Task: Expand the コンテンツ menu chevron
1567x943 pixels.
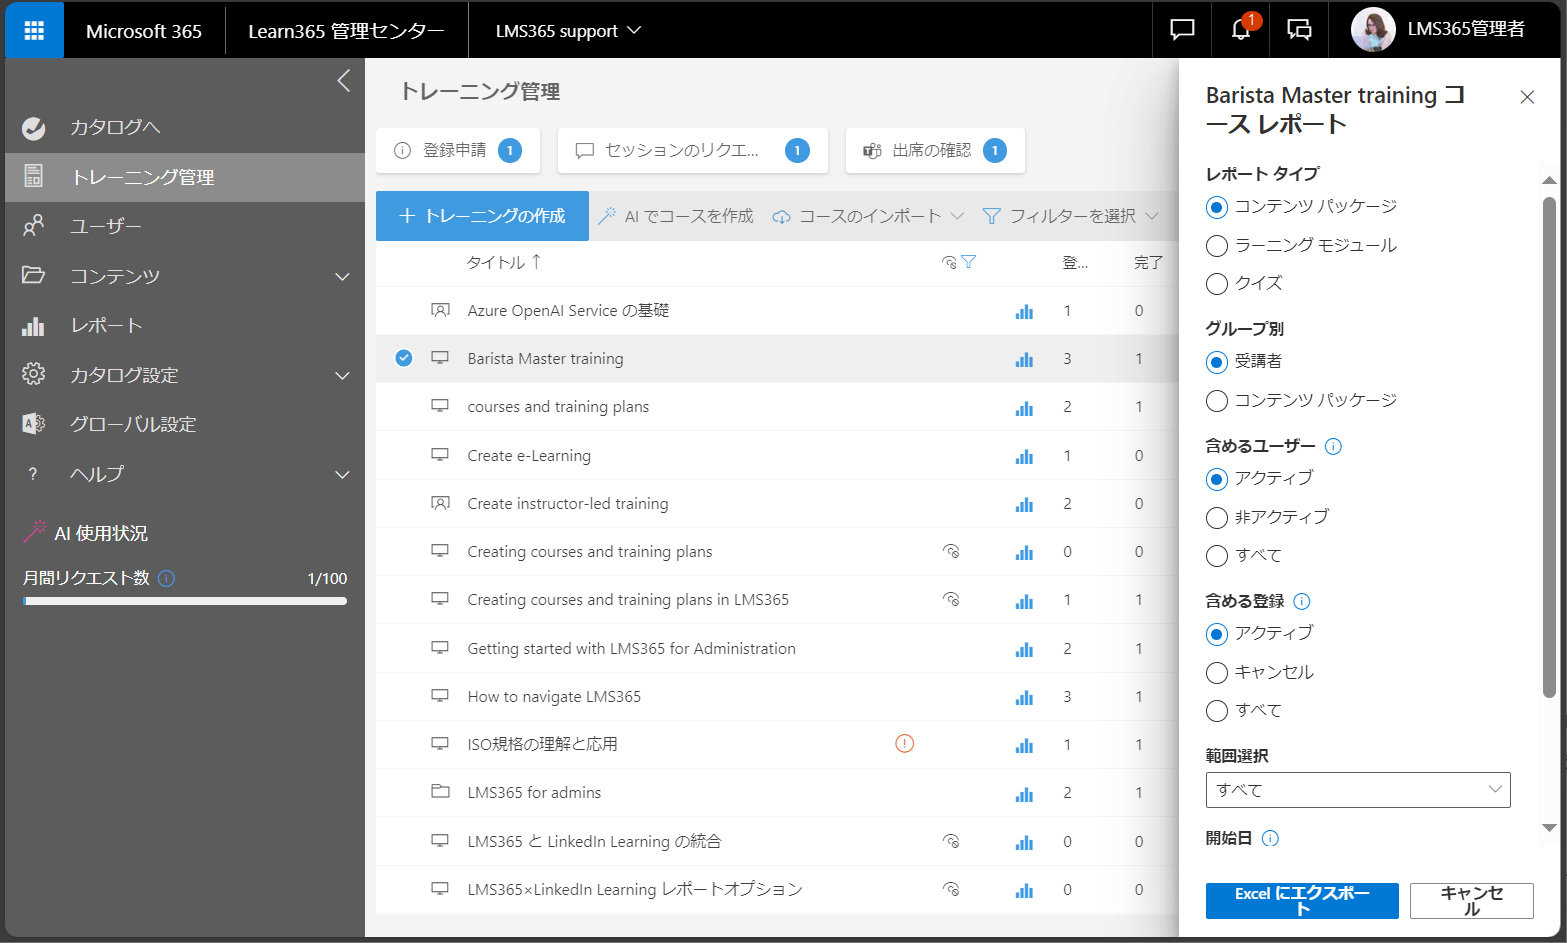Action: [342, 276]
